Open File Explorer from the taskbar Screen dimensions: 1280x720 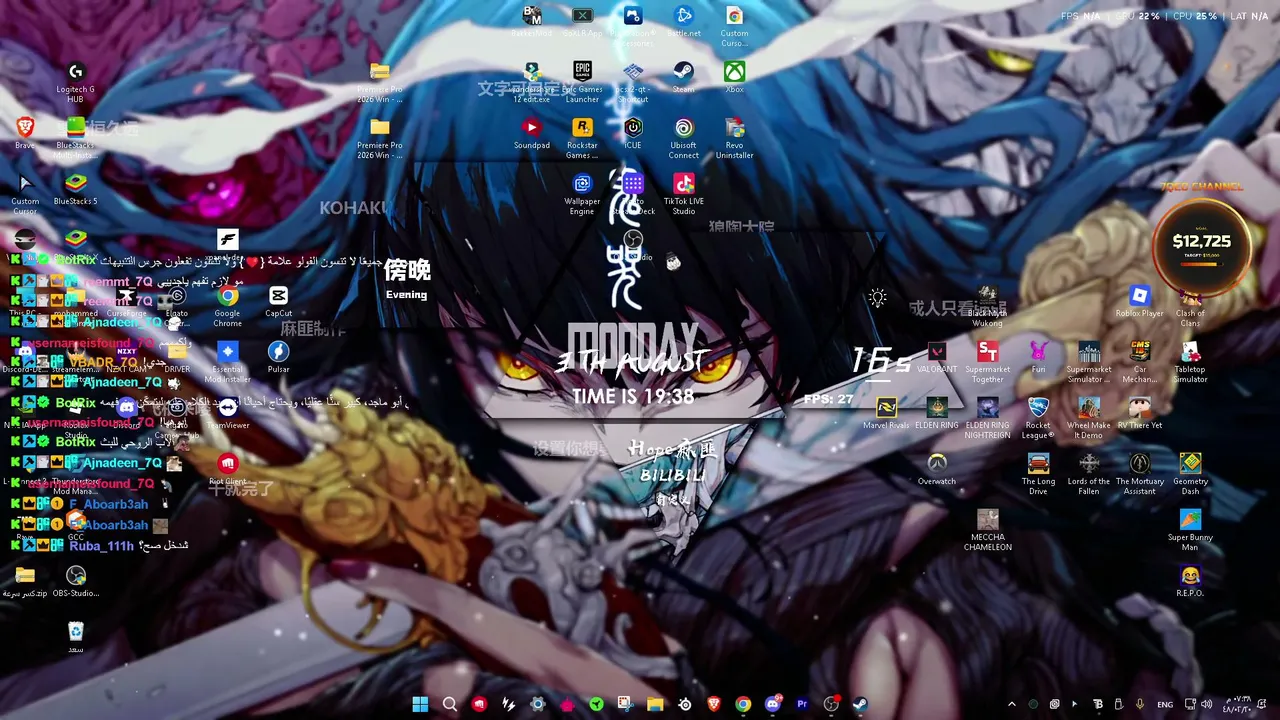point(655,704)
